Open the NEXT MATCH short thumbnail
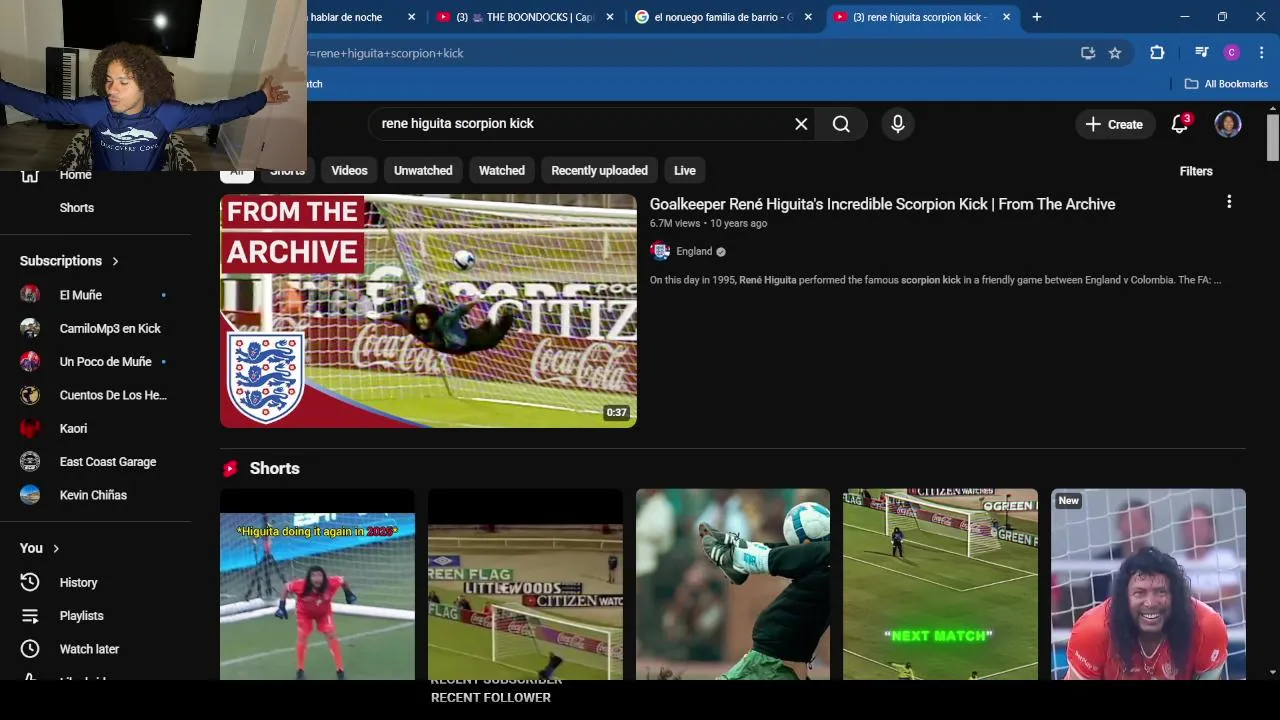The width and height of the screenshot is (1280, 720). tap(940, 585)
